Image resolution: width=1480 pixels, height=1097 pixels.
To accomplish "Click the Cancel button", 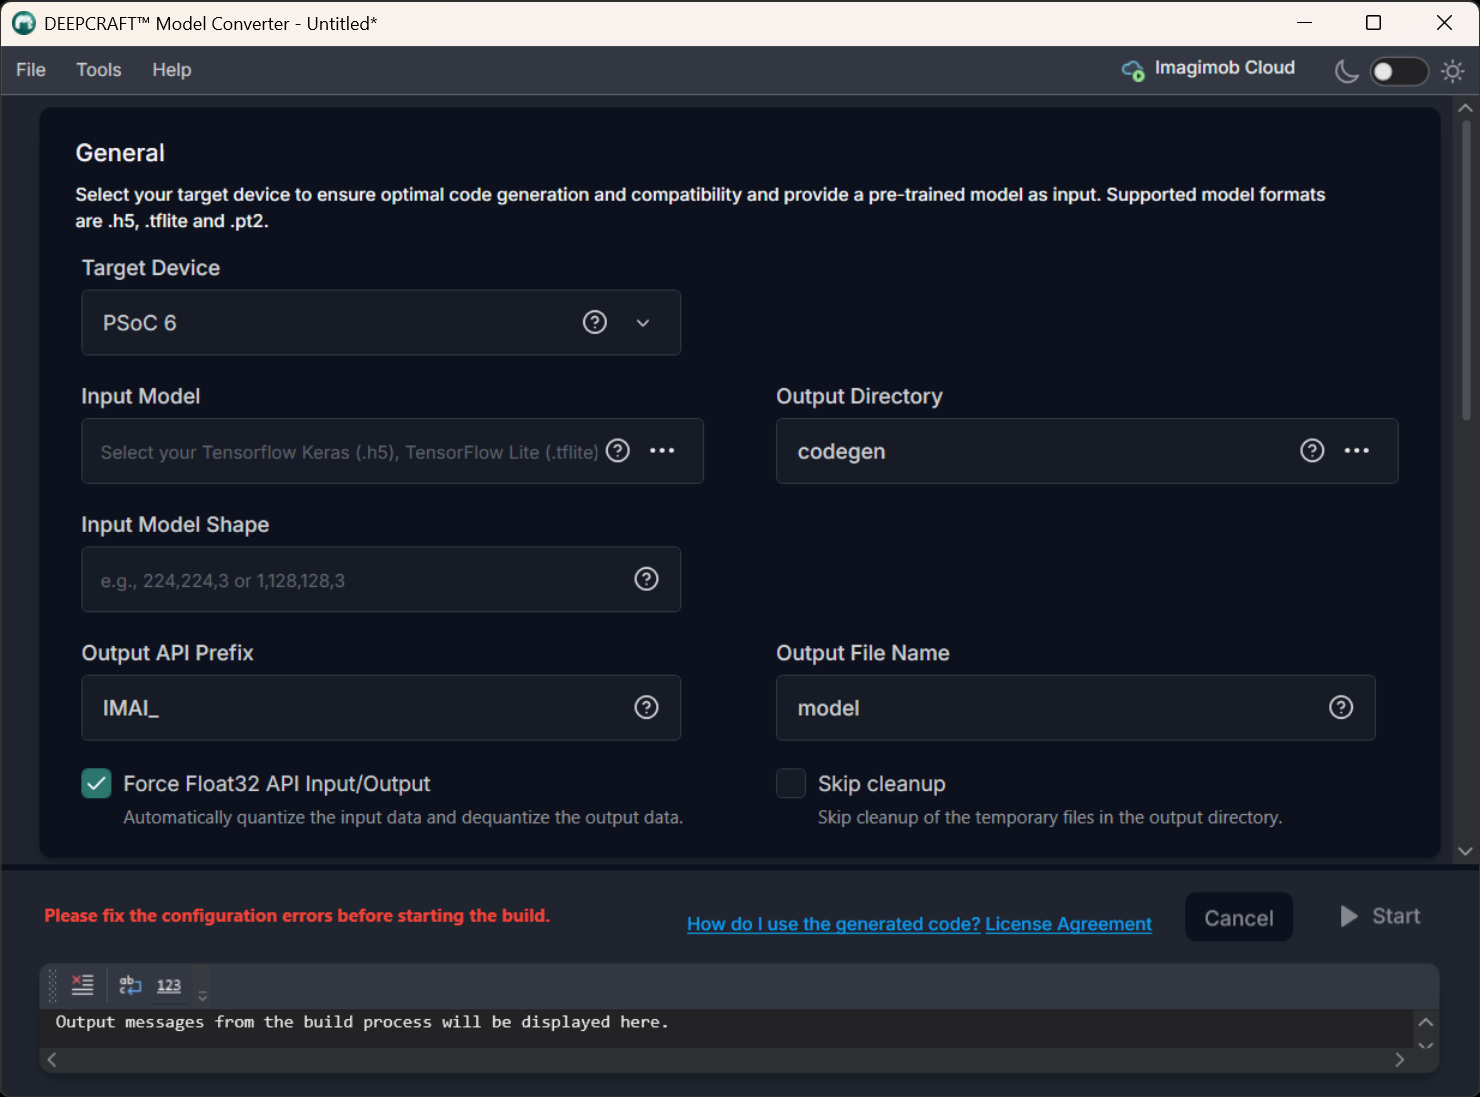I will click(x=1239, y=917).
